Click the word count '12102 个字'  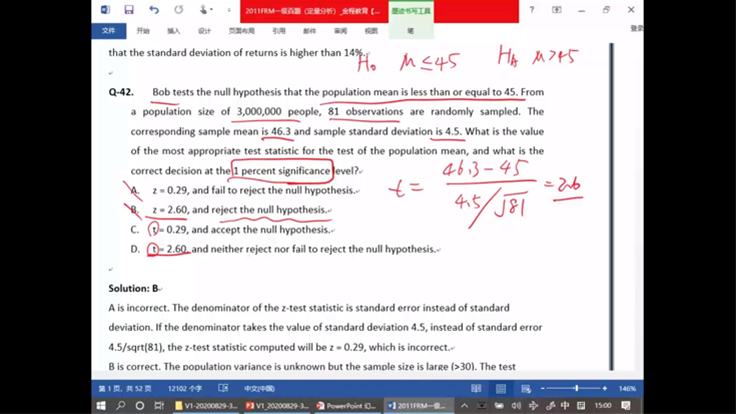pyautogui.click(x=185, y=389)
